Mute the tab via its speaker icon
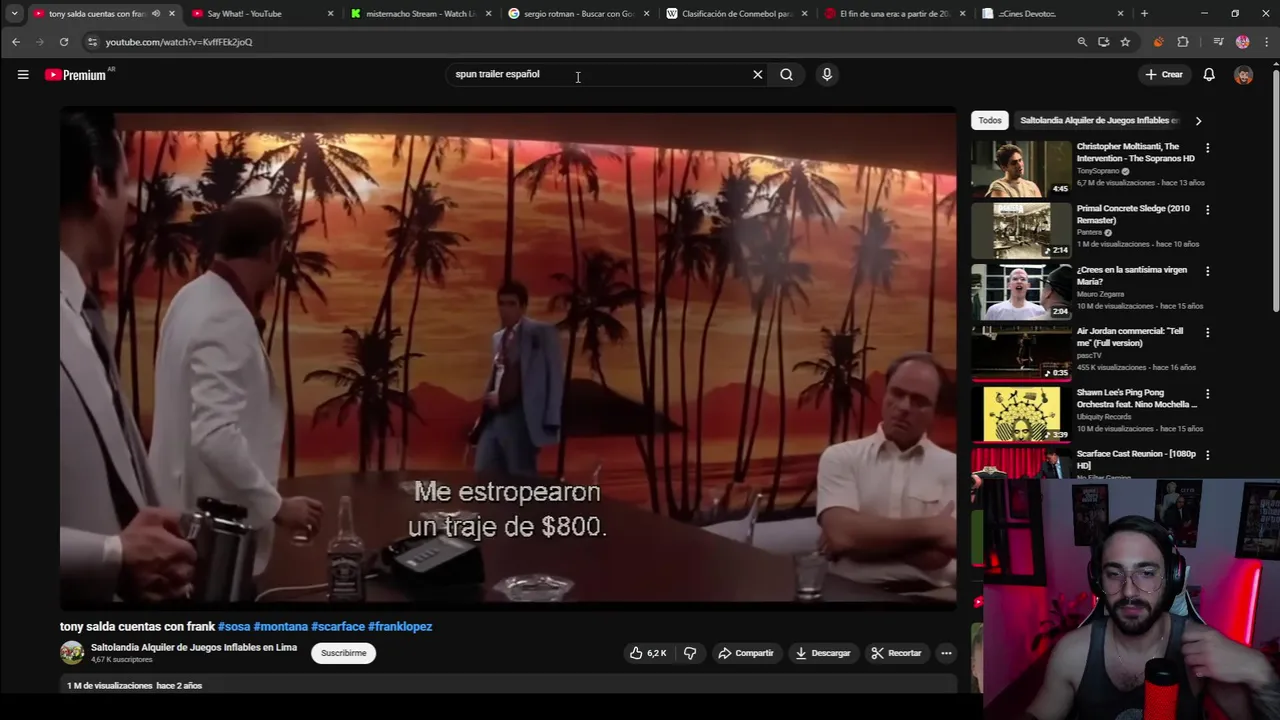 click(x=155, y=14)
